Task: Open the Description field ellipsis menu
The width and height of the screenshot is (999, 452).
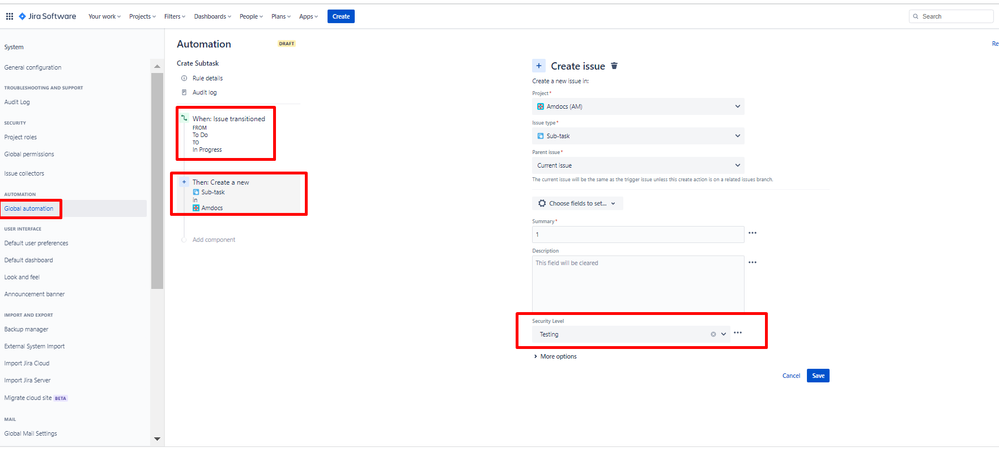Action: (752, 262)
